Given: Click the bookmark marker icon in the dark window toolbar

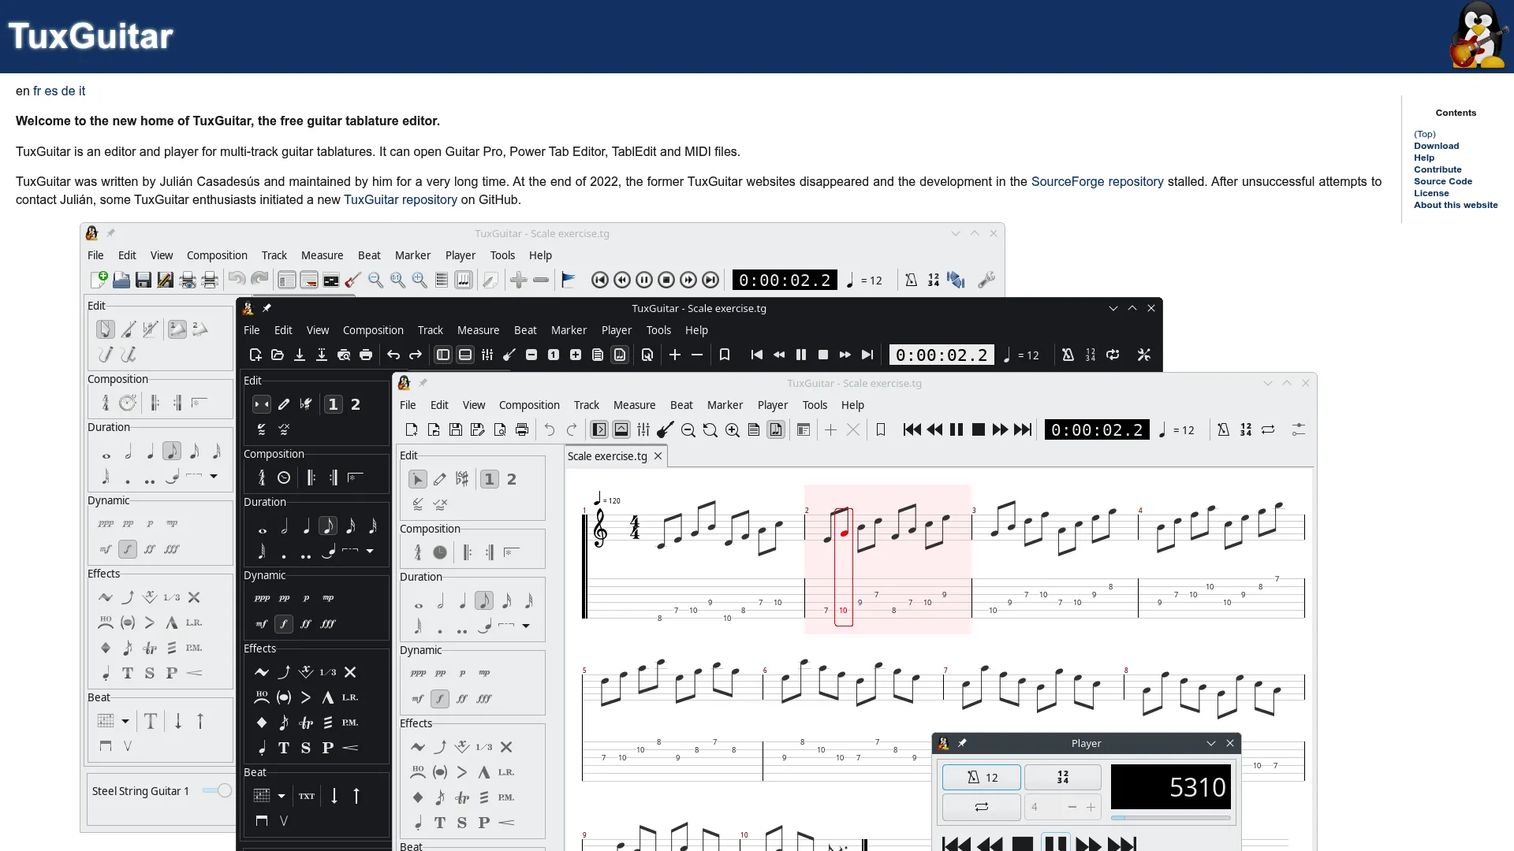Looking at the screenshot, I should (725, 355).
